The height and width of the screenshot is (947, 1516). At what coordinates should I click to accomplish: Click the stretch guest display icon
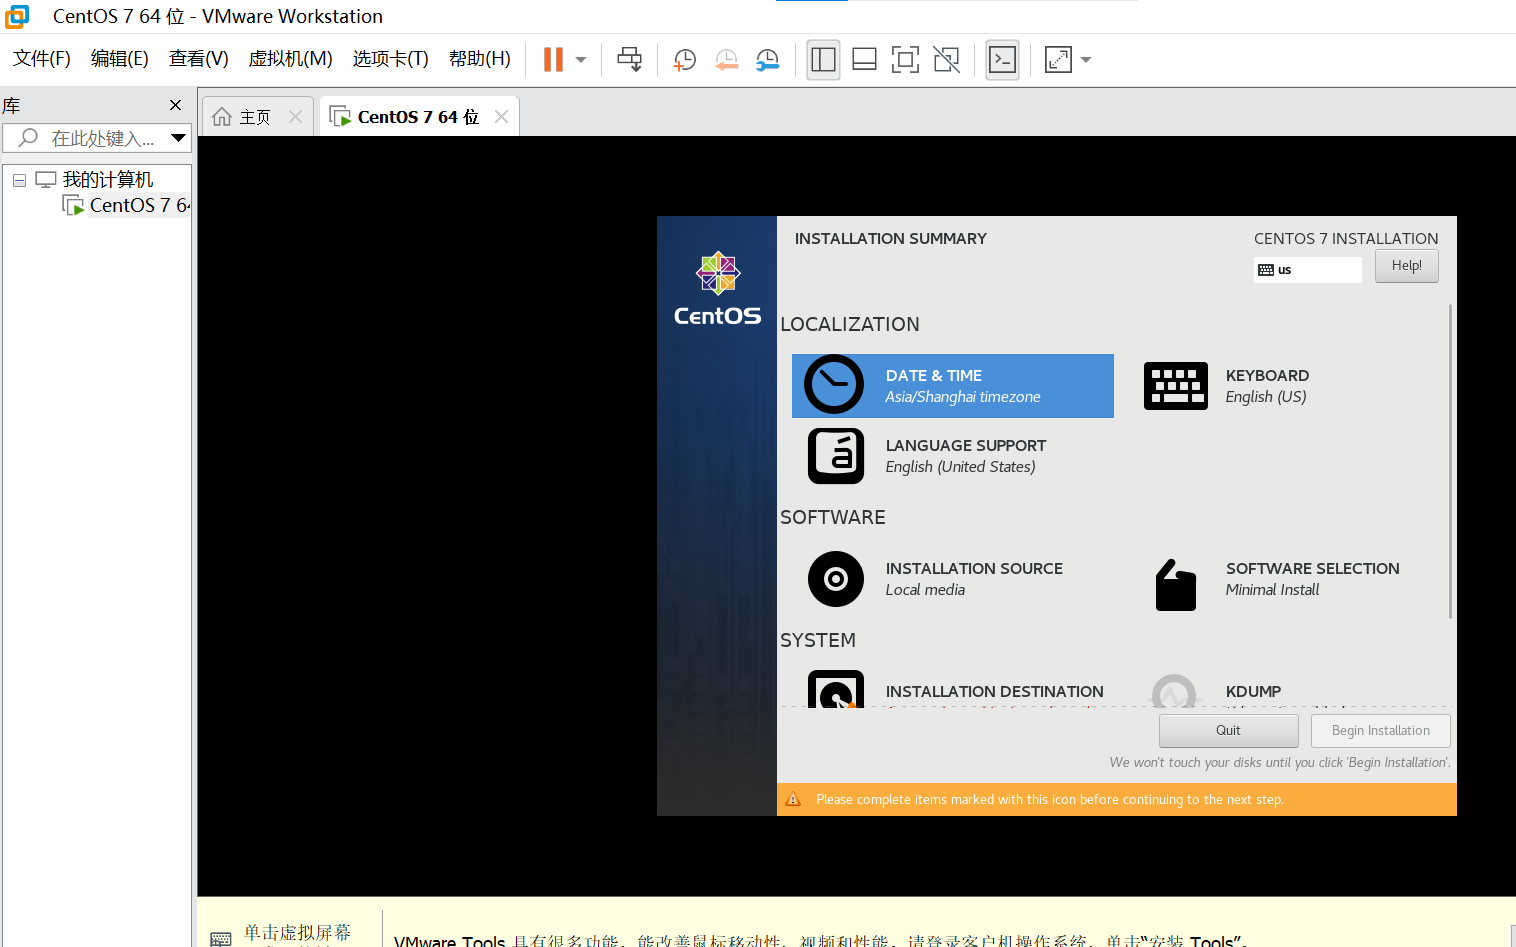click(x=1058, y=60)
